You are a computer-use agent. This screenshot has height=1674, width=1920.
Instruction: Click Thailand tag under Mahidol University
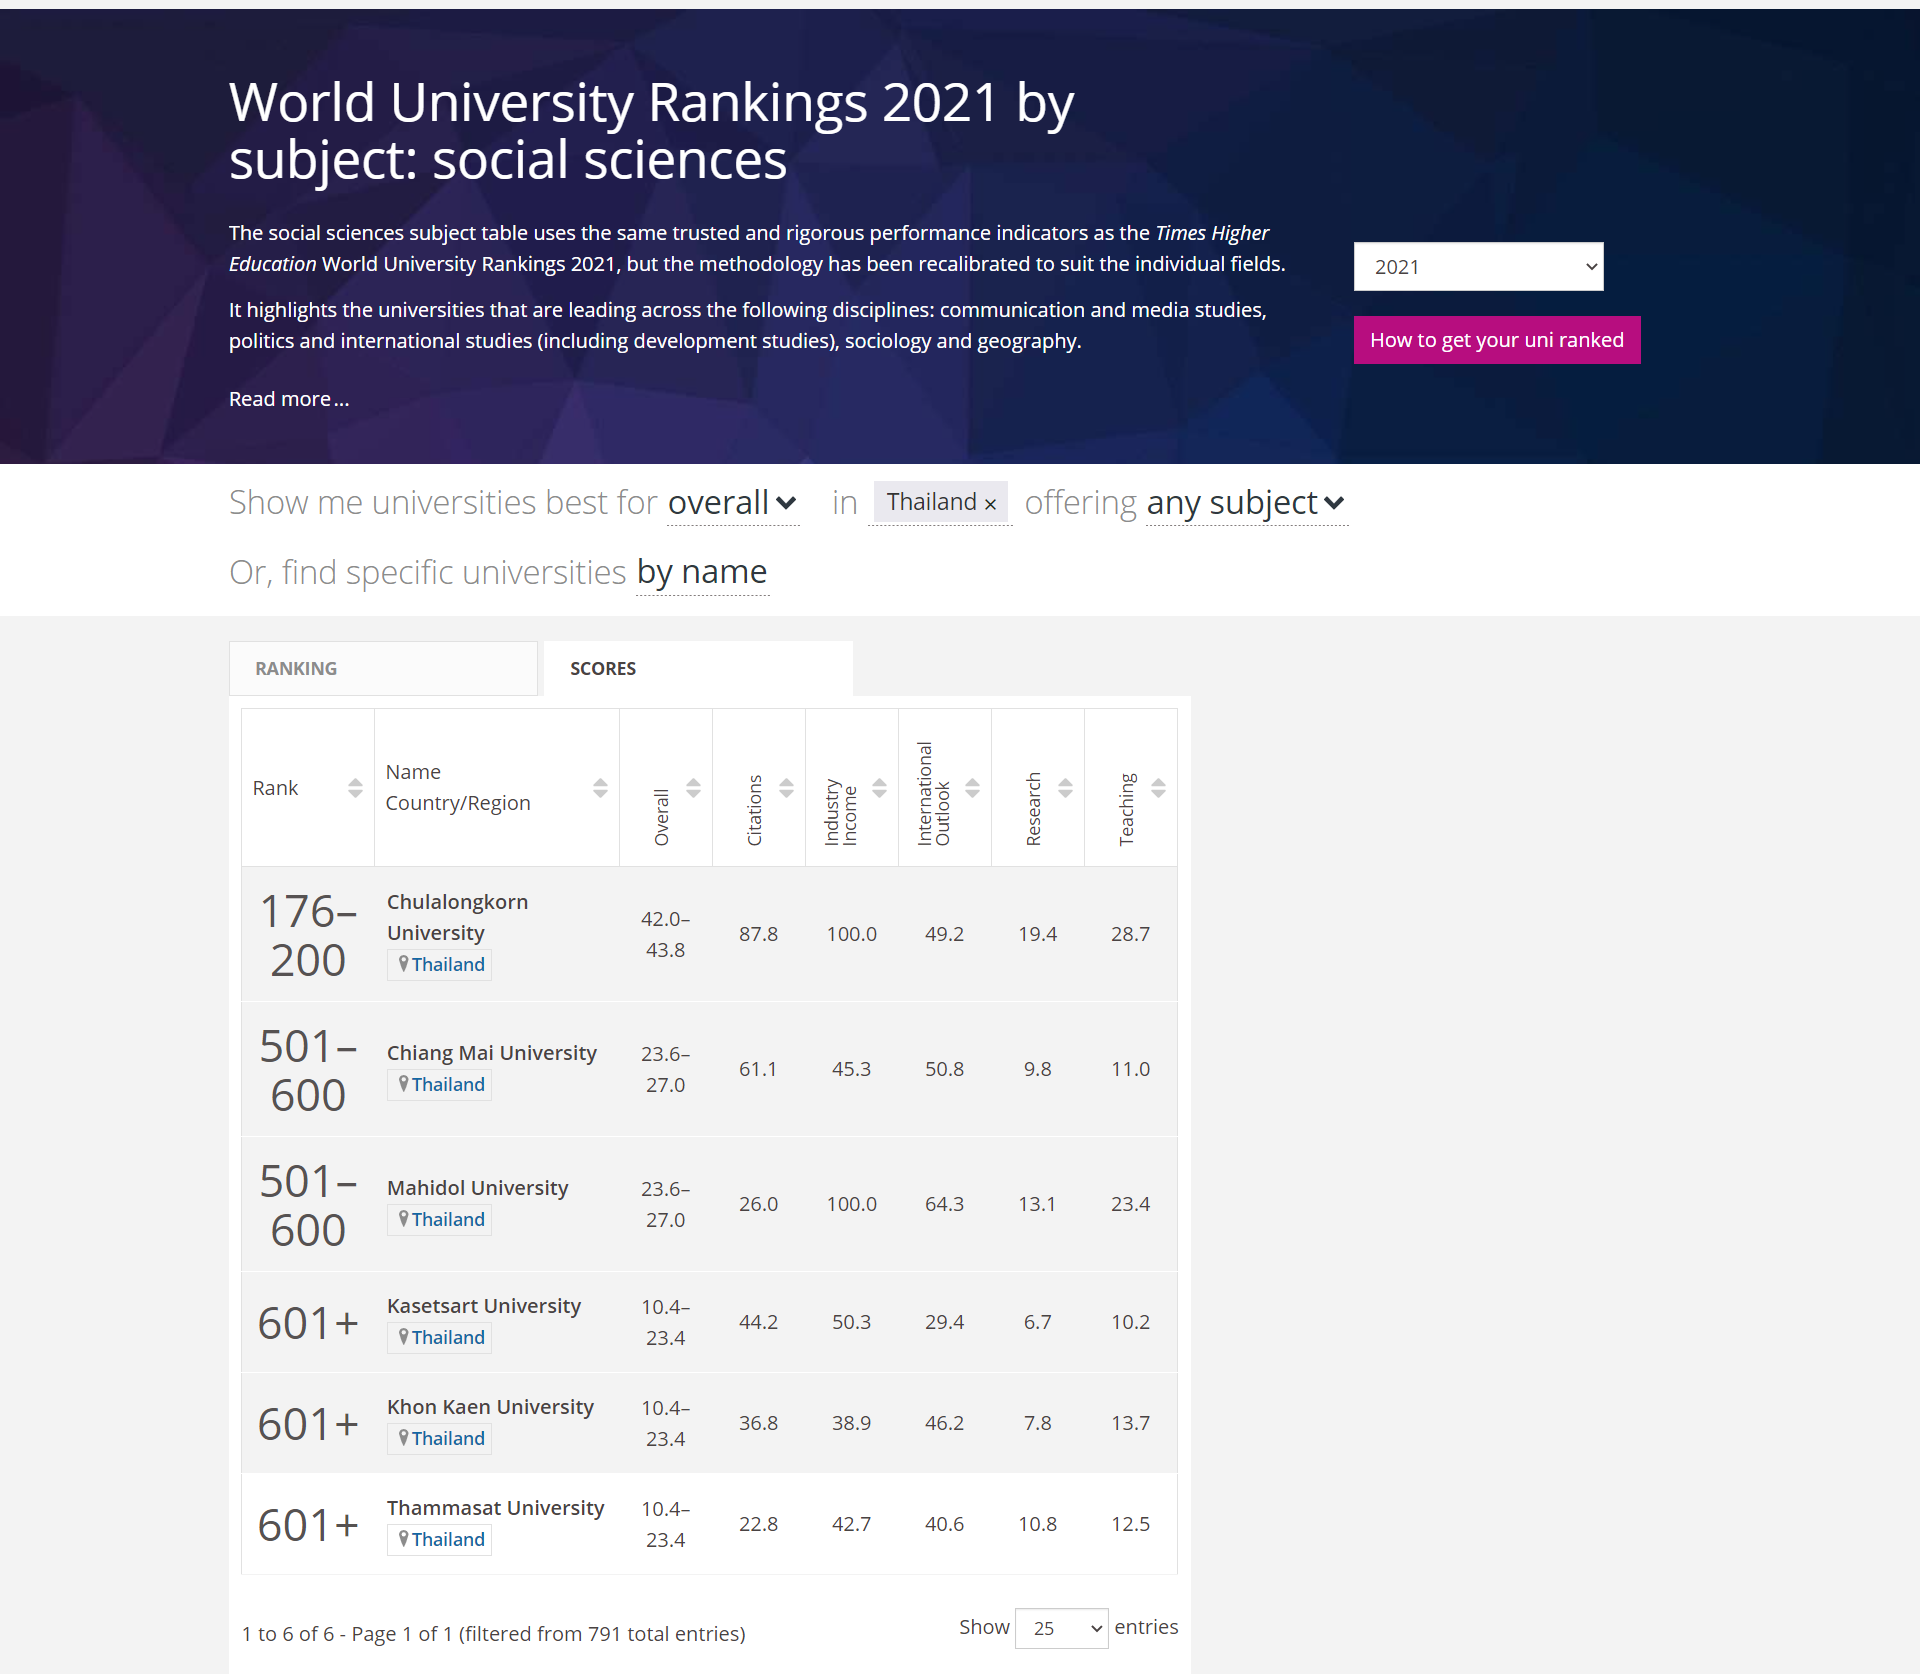439,1219
